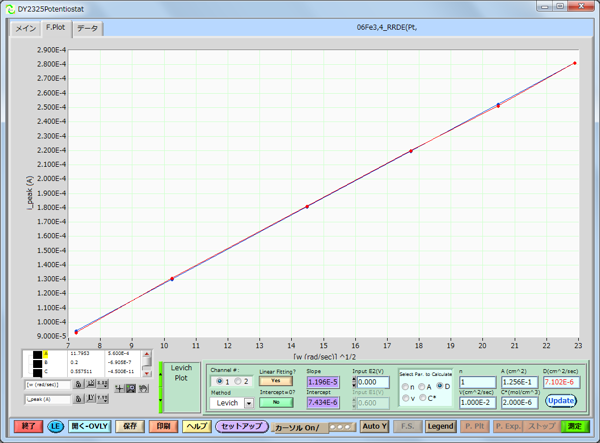Click the 開く-OVLY button
Image resolution: width=600 pixels, height=443 pixels.
pos(90,426)
